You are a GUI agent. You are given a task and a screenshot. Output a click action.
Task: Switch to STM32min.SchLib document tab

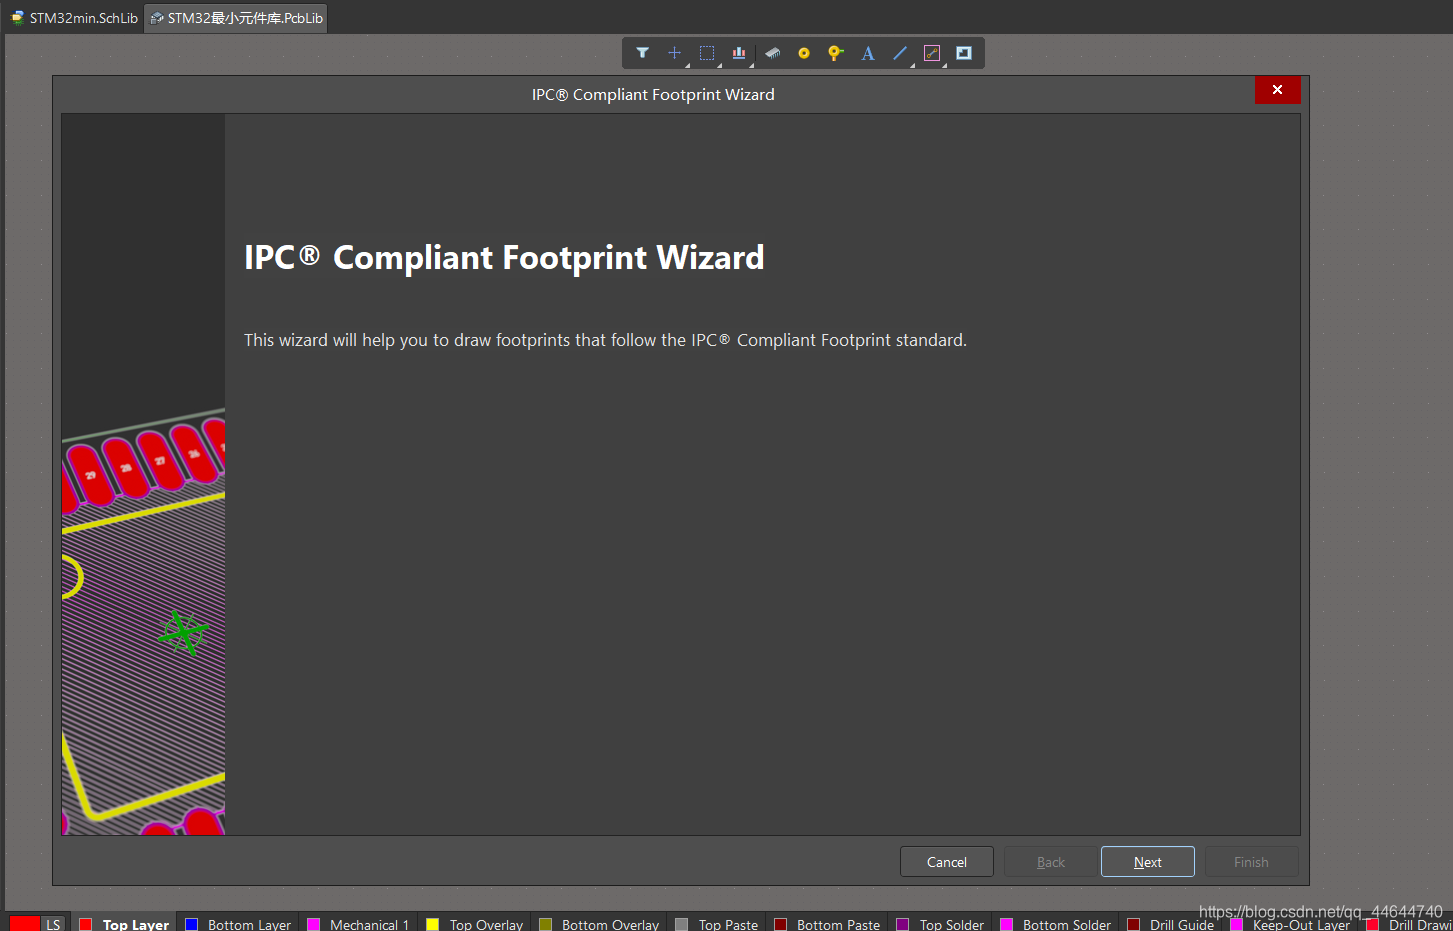75,18
